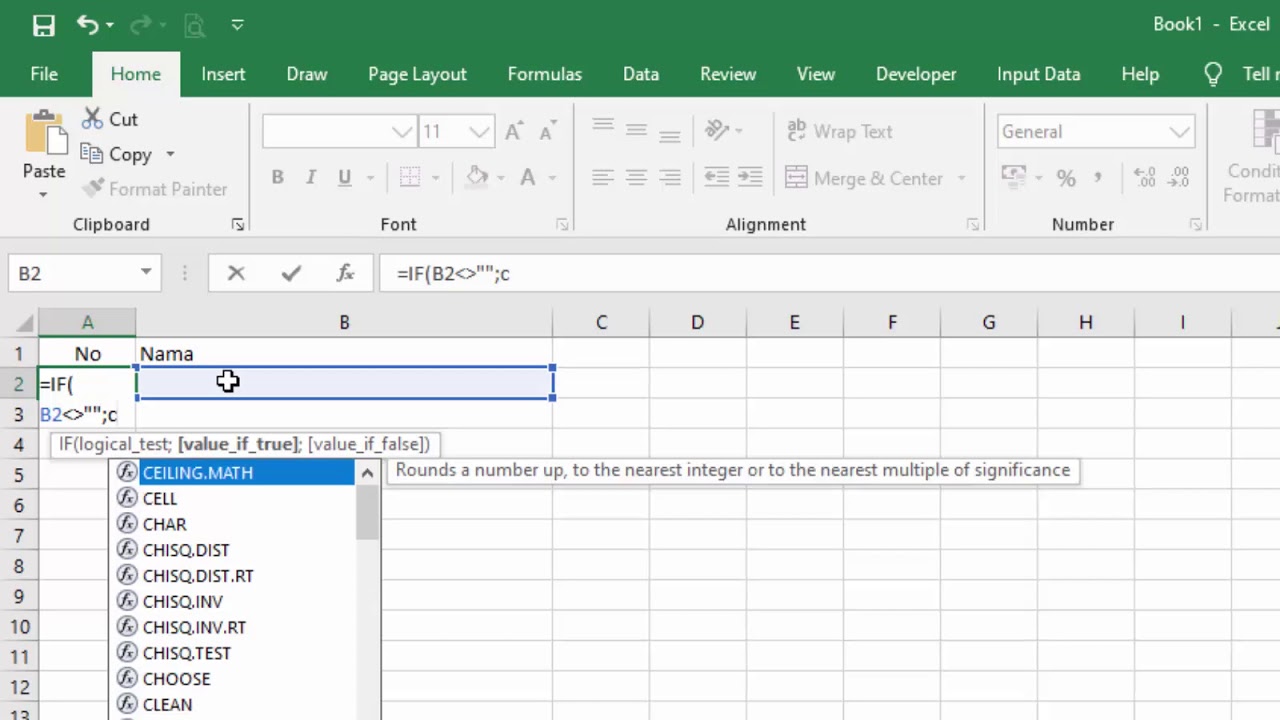Click Accounting Number Format icon
The width and height of the screenshot is (1280, 720).
point(1013,178)
